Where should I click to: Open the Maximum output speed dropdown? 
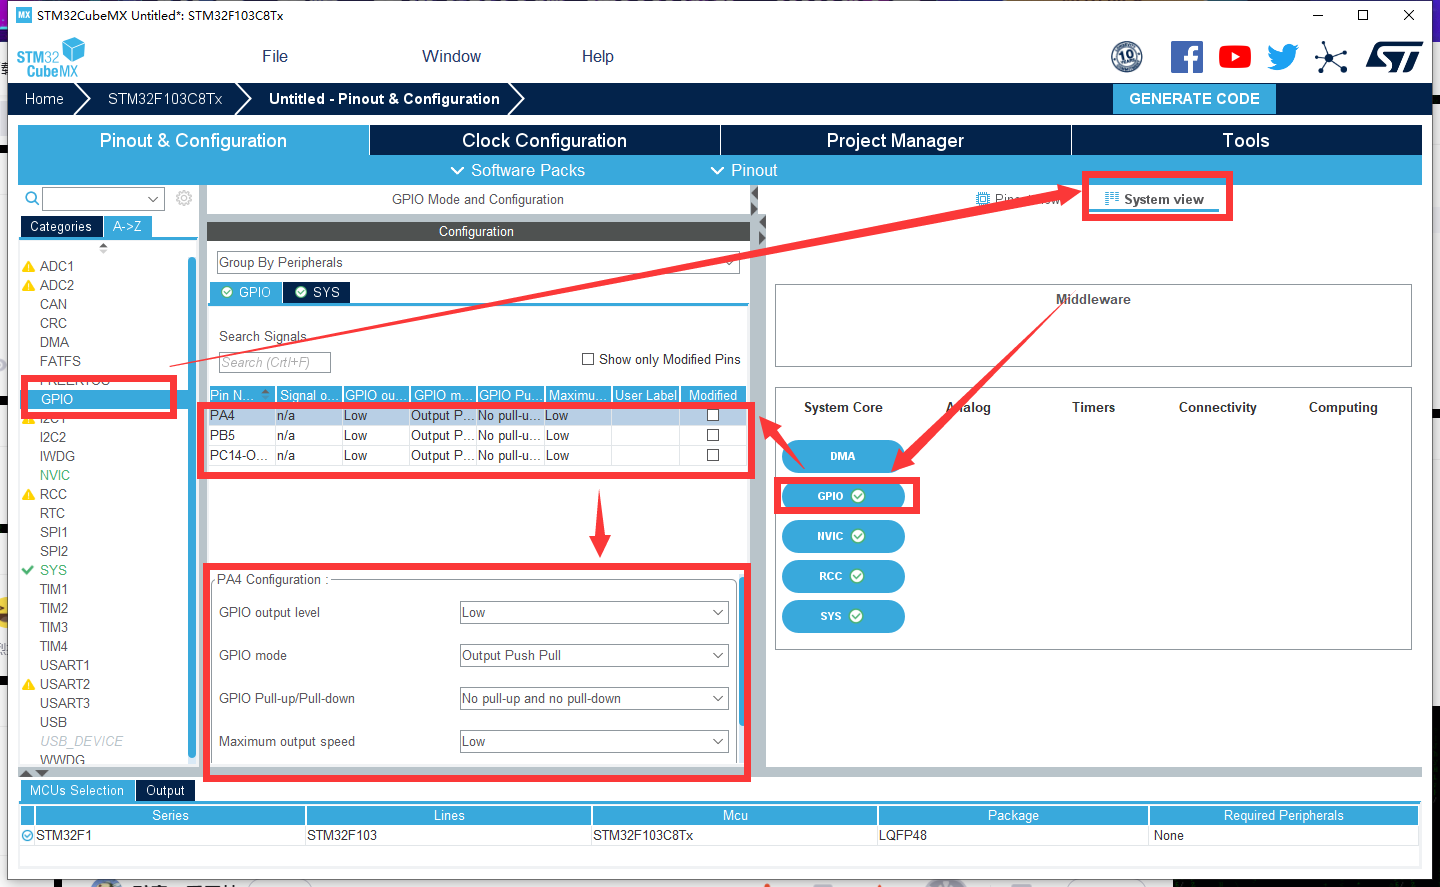coord(594,741)
